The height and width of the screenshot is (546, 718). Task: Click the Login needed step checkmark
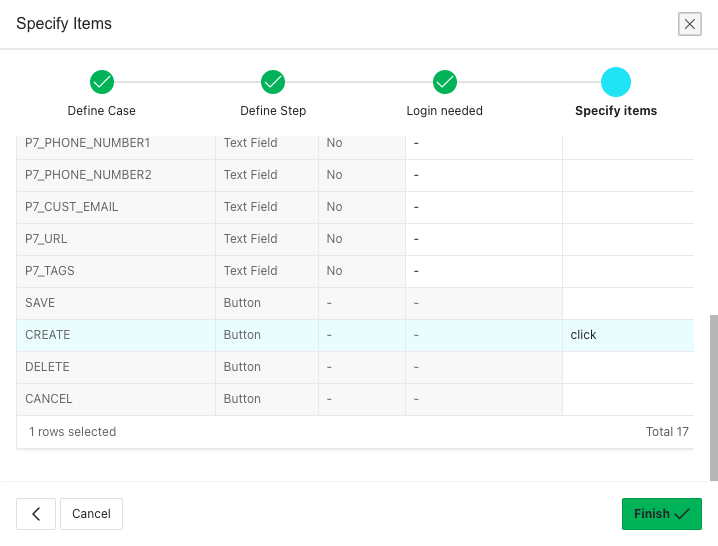tap(445, 82)
